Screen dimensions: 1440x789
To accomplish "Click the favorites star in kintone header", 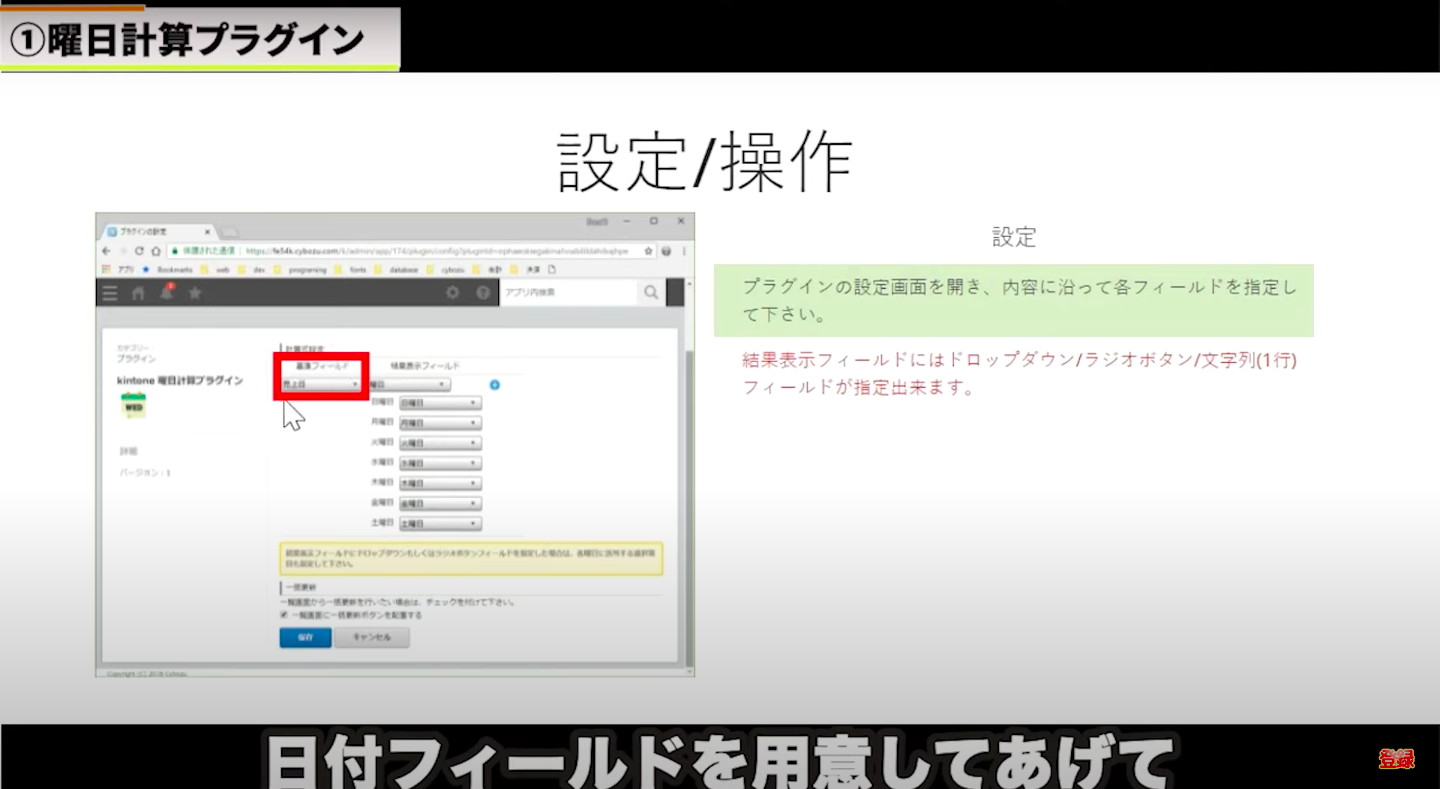I will [x=195, y=293].
